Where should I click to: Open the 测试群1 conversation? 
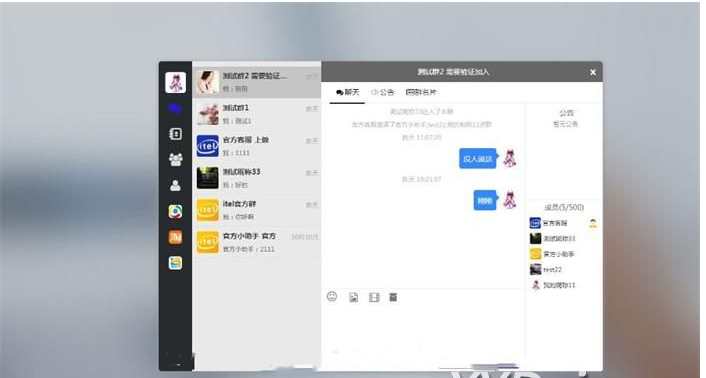tap(257, 114)
